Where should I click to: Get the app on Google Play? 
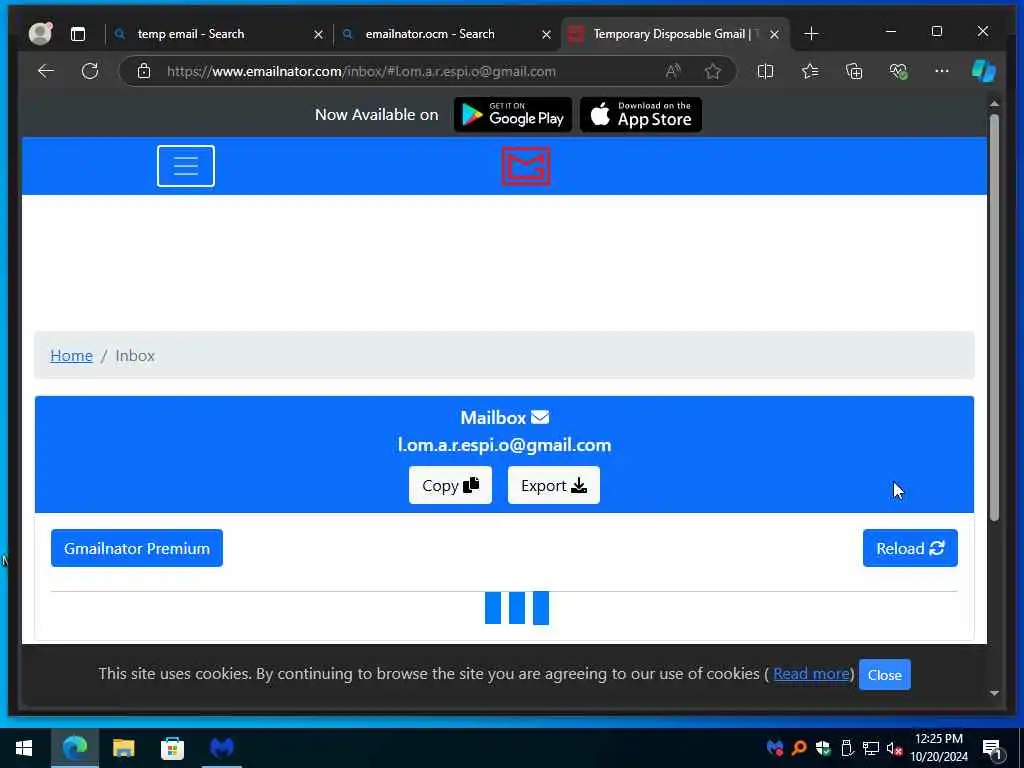click(x=513, y=115)
